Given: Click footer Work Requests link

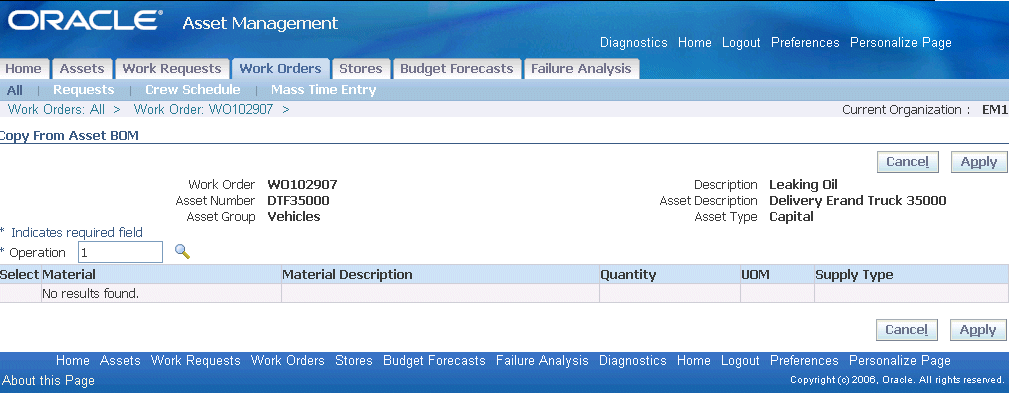Looking at the screenshot, I should 196,361.
